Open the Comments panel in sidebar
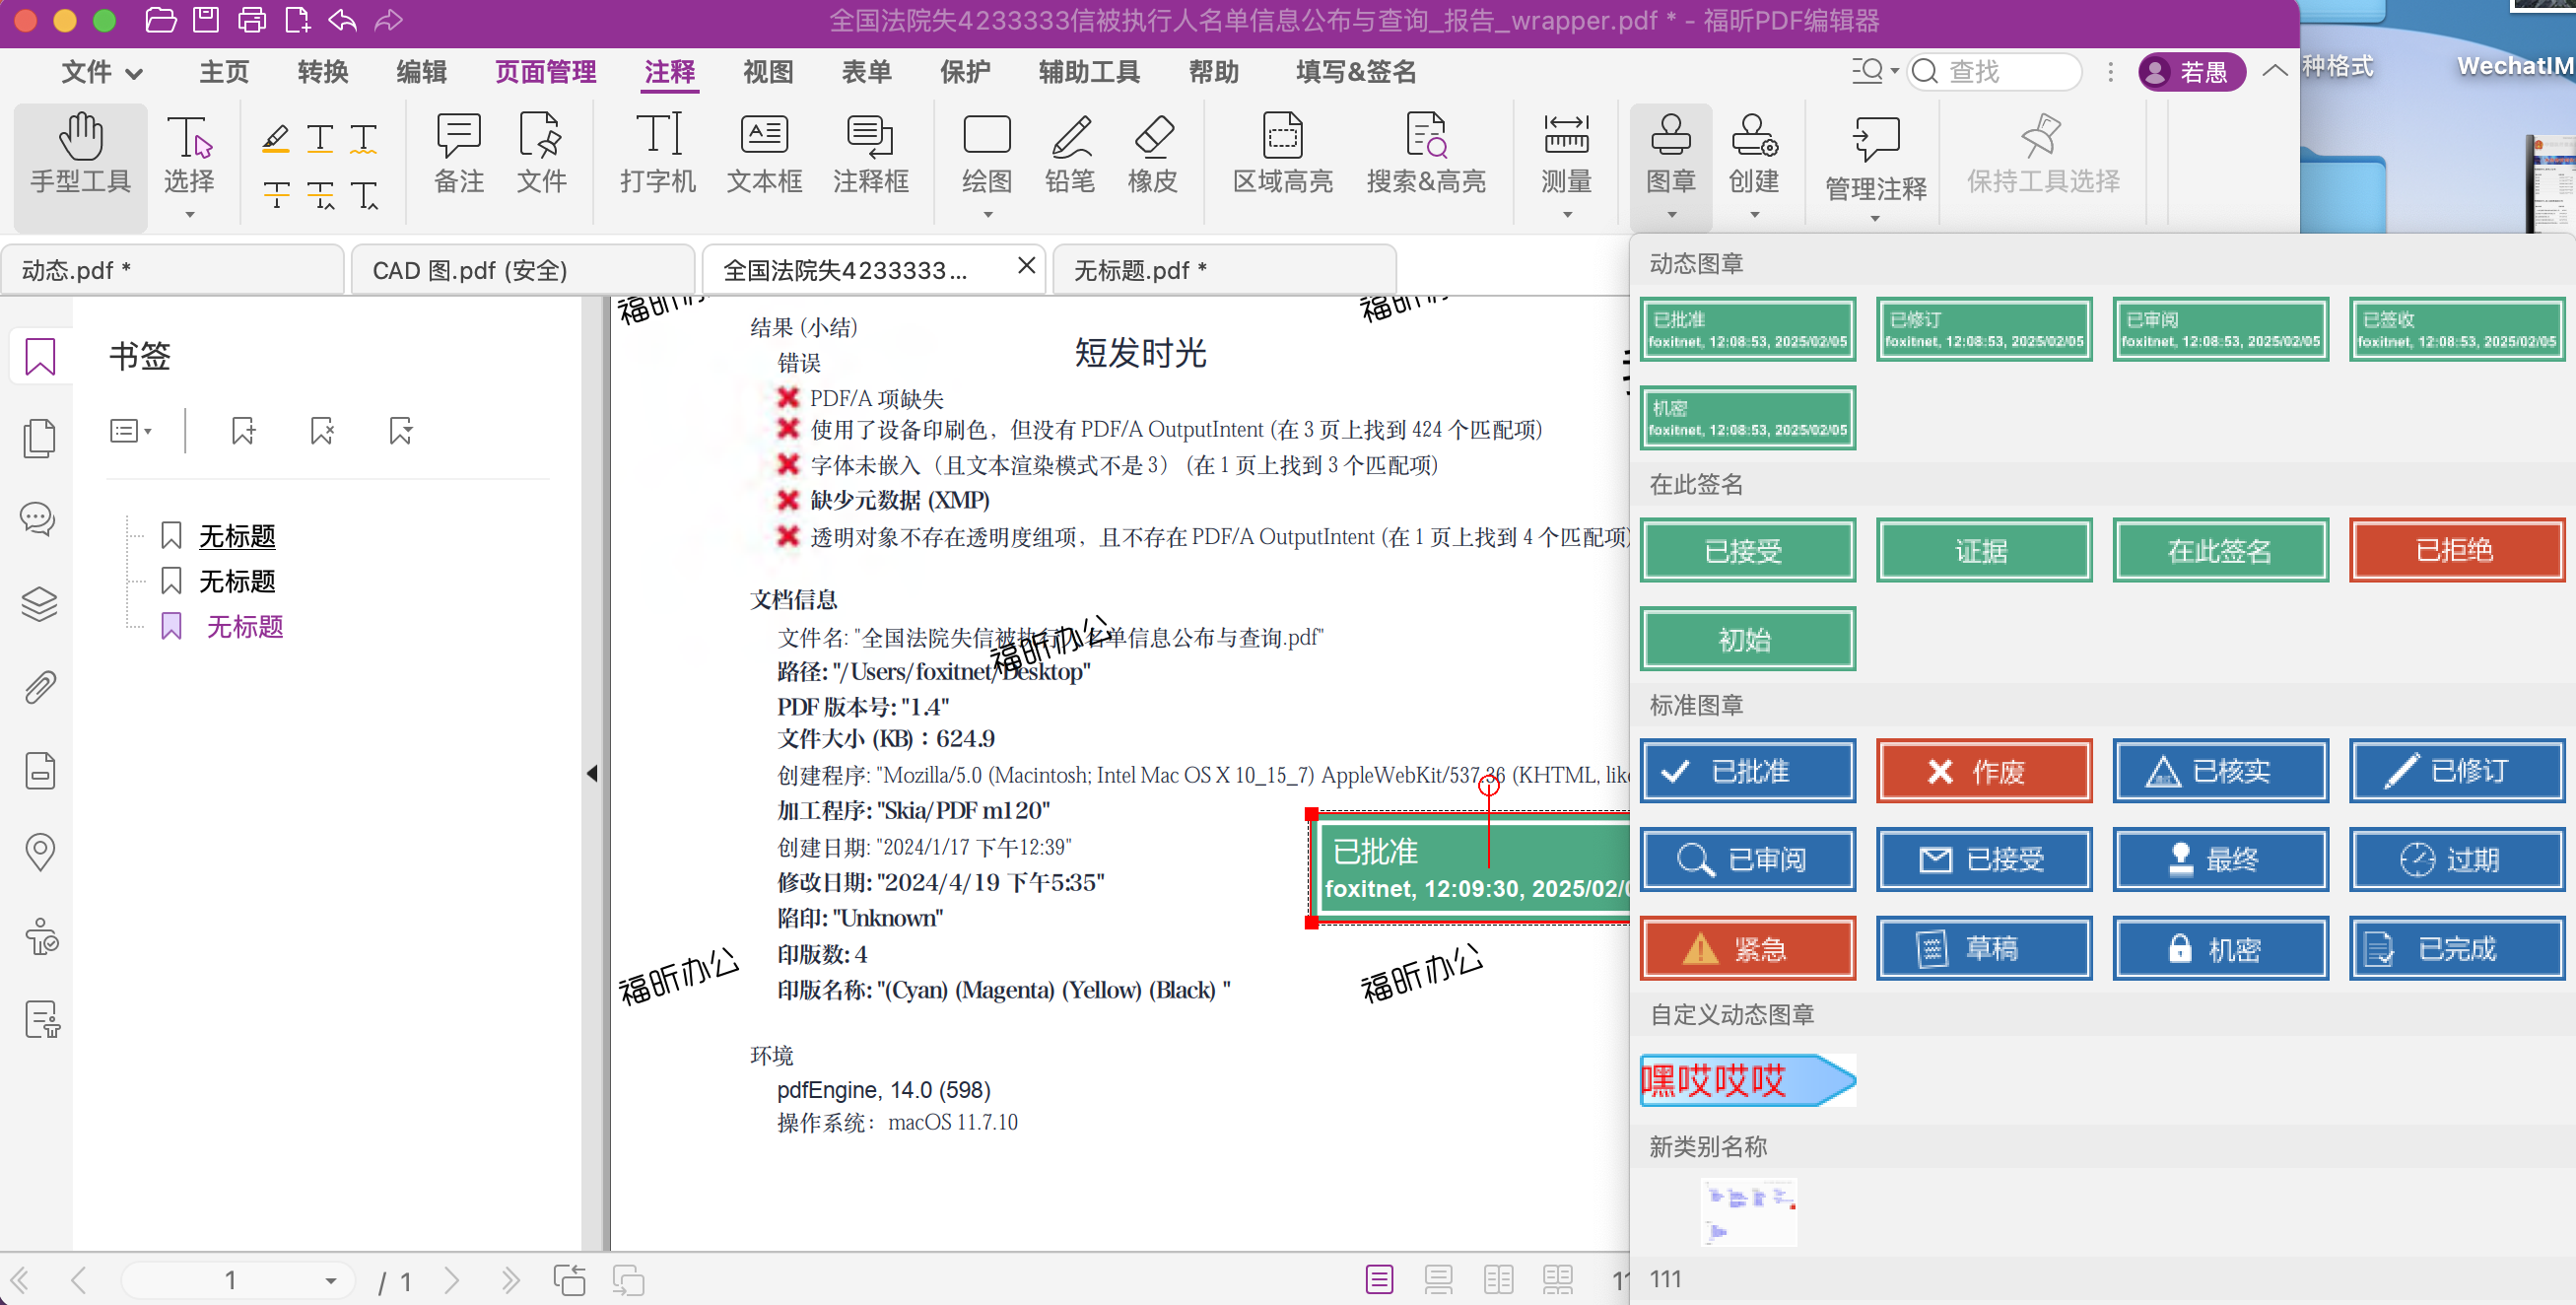2576x1305 pixels. [x=40, y=520]
